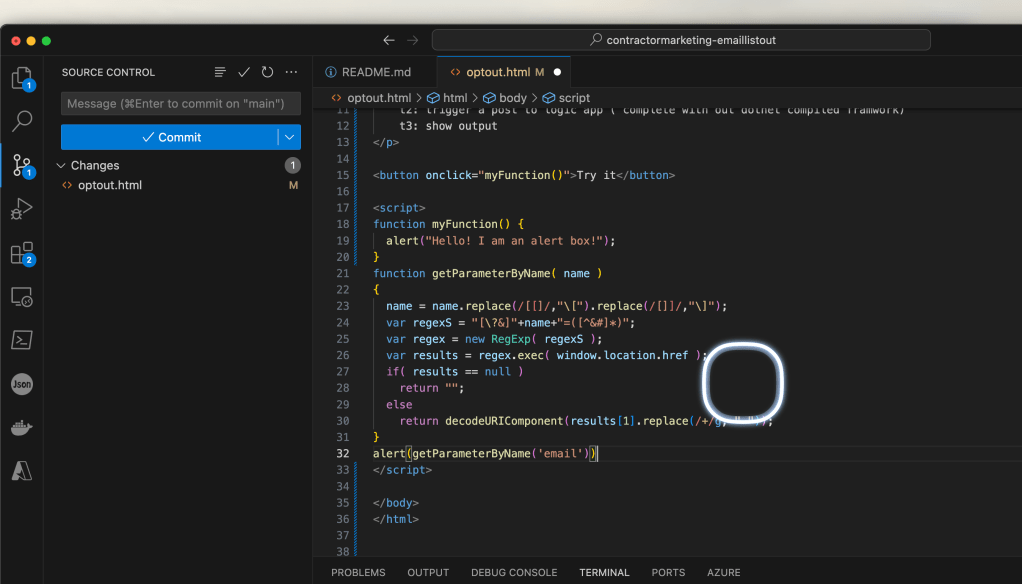This screenshot has width=1022, height=584.
Task: Open the Explorer view in activity bar
Action: coord(22,78)
